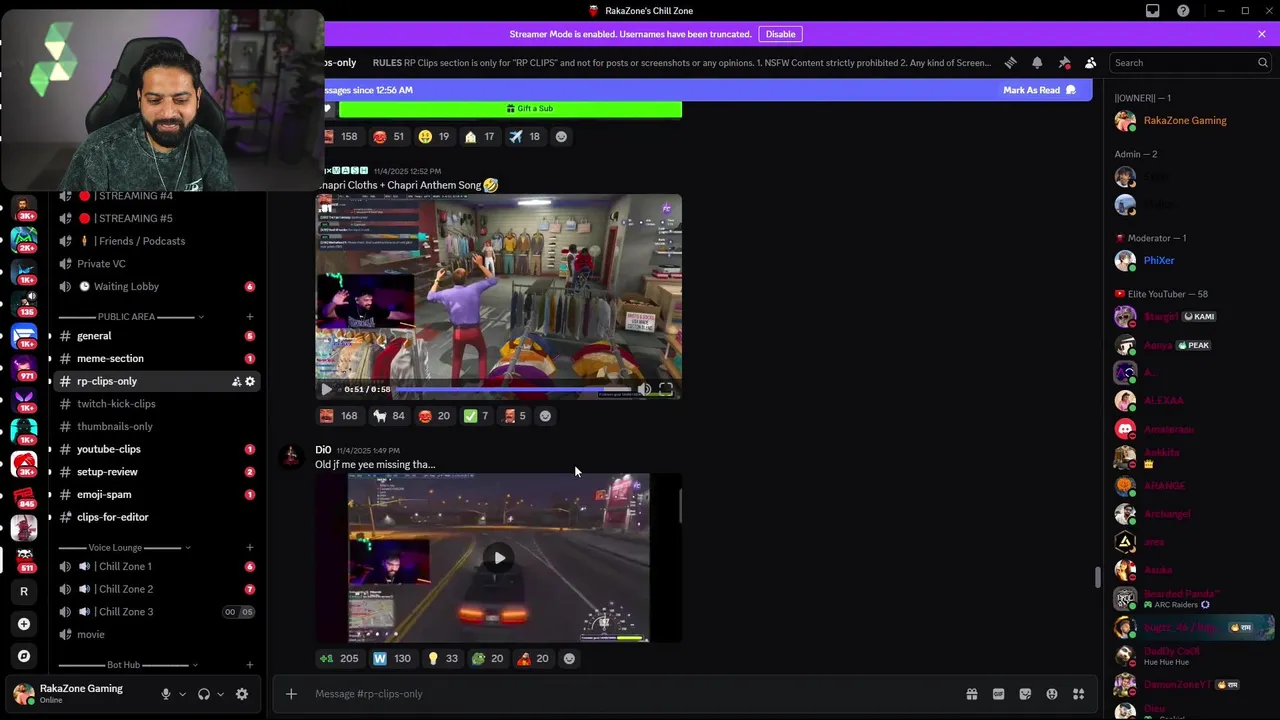The height and width of the screenshot is (720, 1280).
Task: Edit rp-clips-only channel settings gear
Action: [250, 381]
